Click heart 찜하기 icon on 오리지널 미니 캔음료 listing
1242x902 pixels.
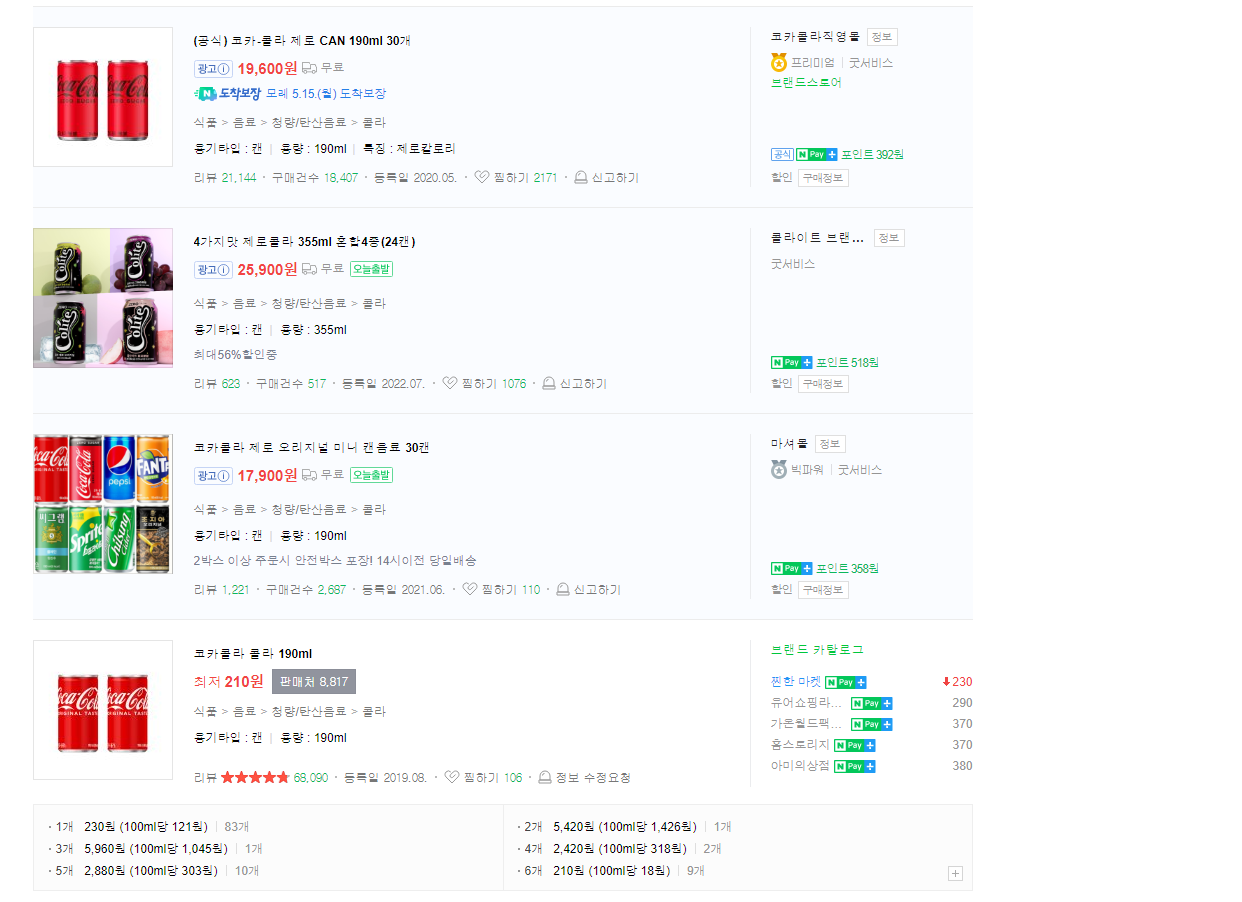coord(469,589)
